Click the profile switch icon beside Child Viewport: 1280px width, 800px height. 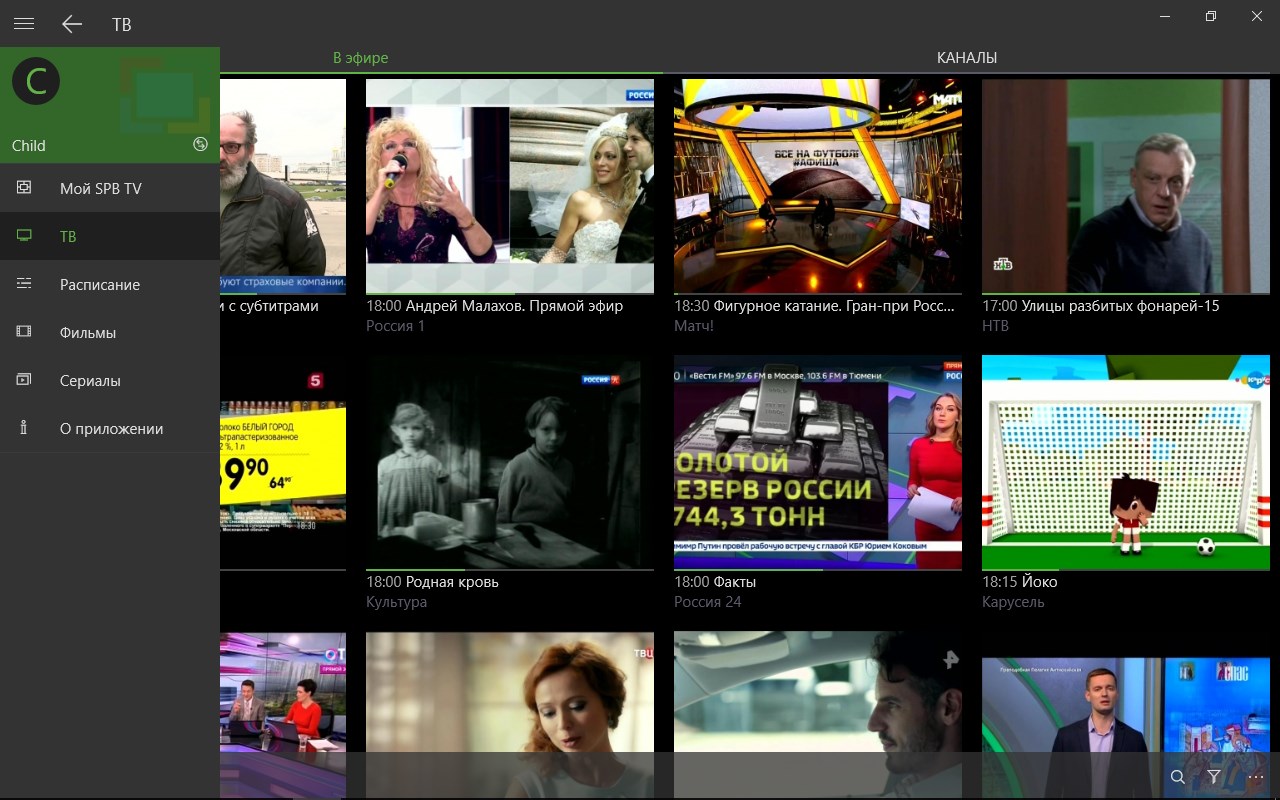pos(200,143)
